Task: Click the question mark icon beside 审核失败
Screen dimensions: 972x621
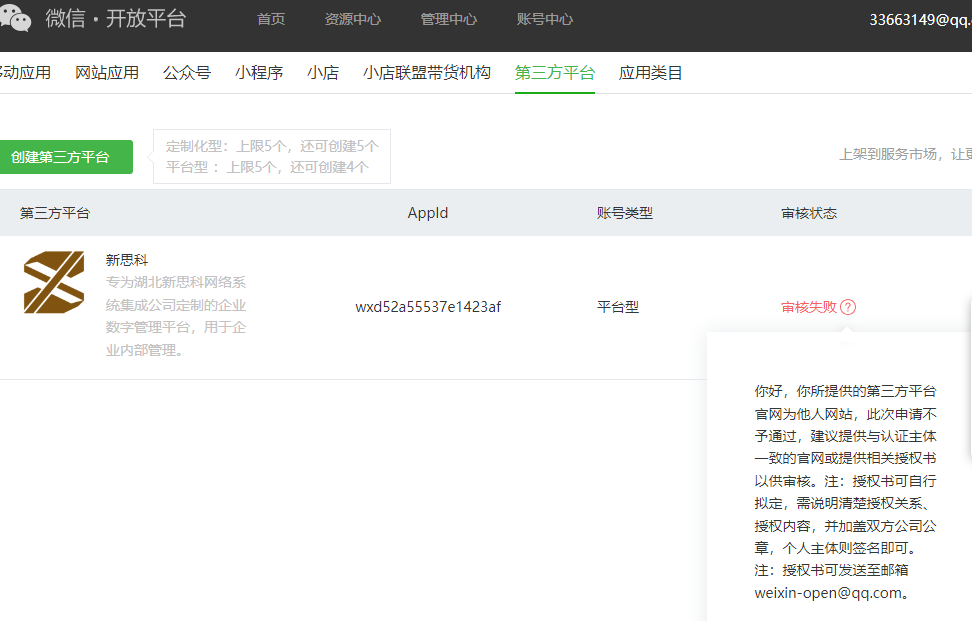Action: (x=848, y=307)
